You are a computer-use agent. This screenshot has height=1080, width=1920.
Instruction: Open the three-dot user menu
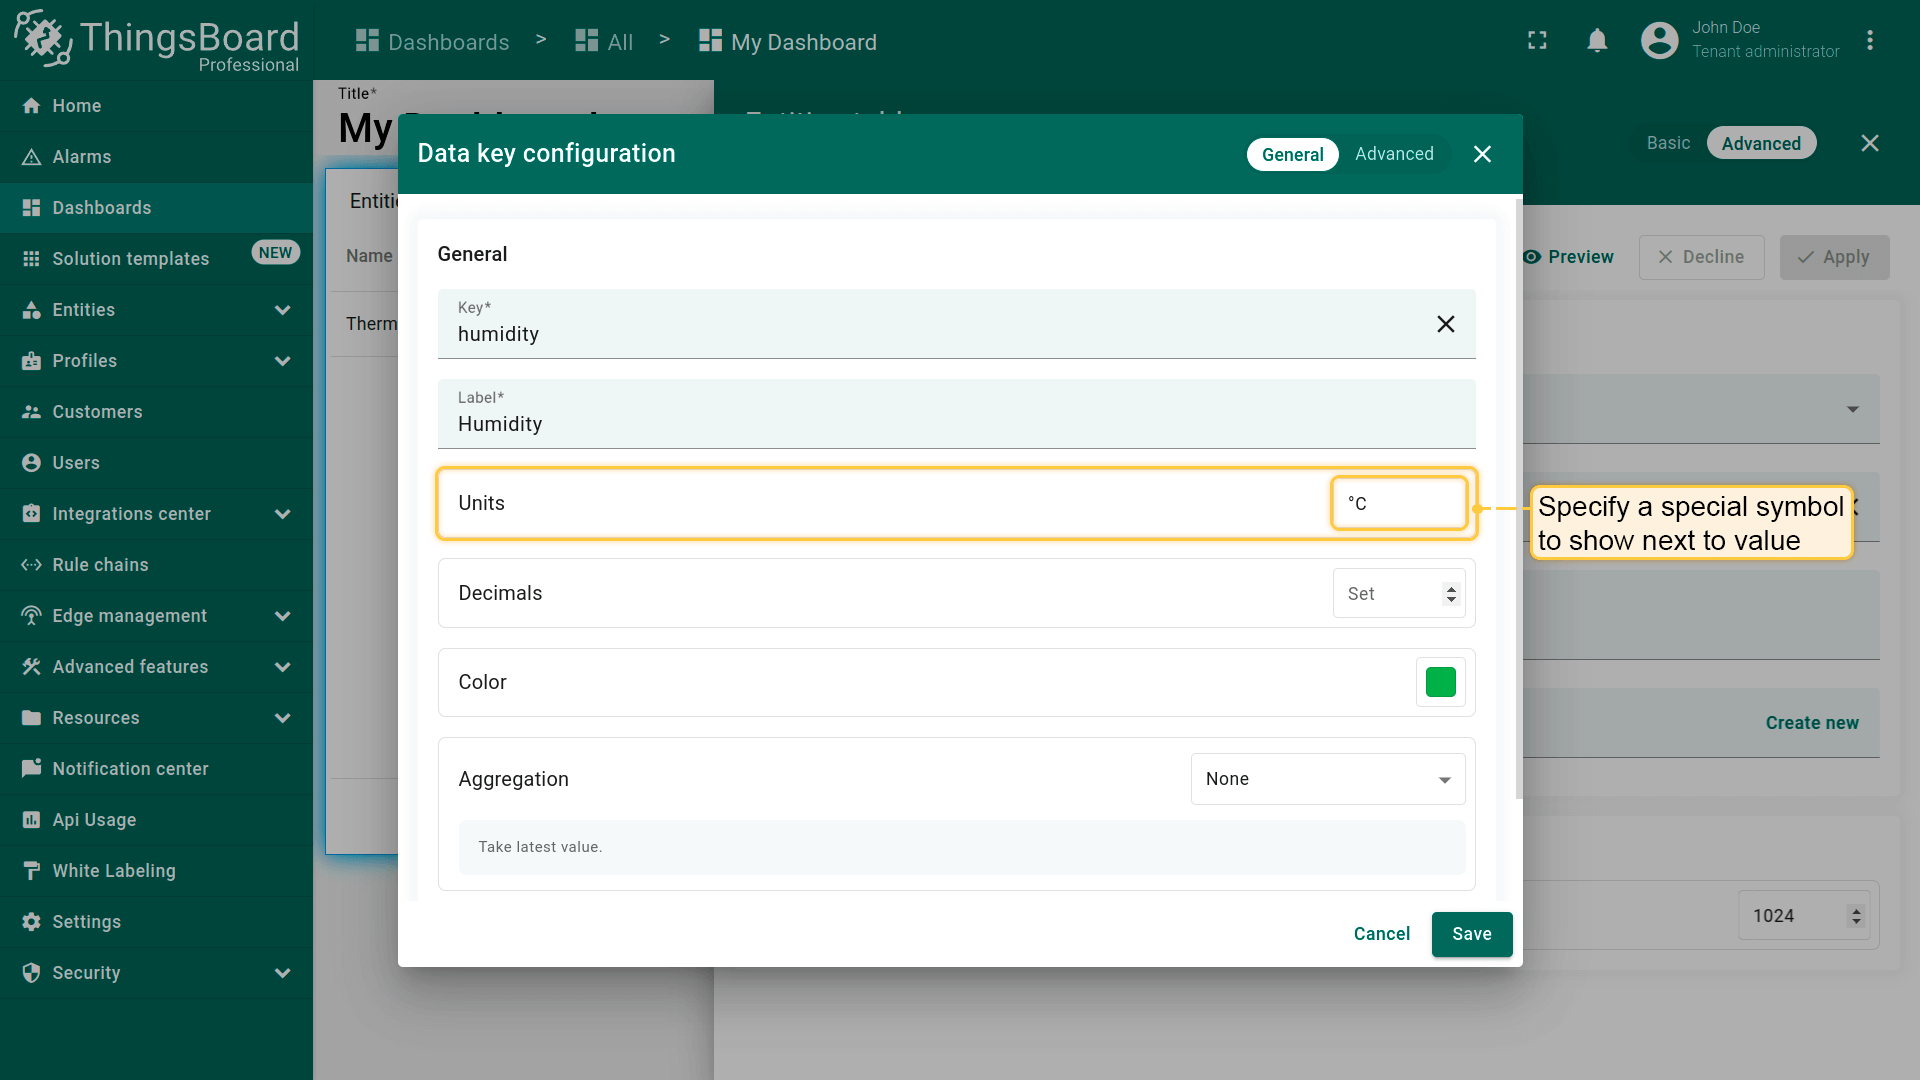point(1869,41)
